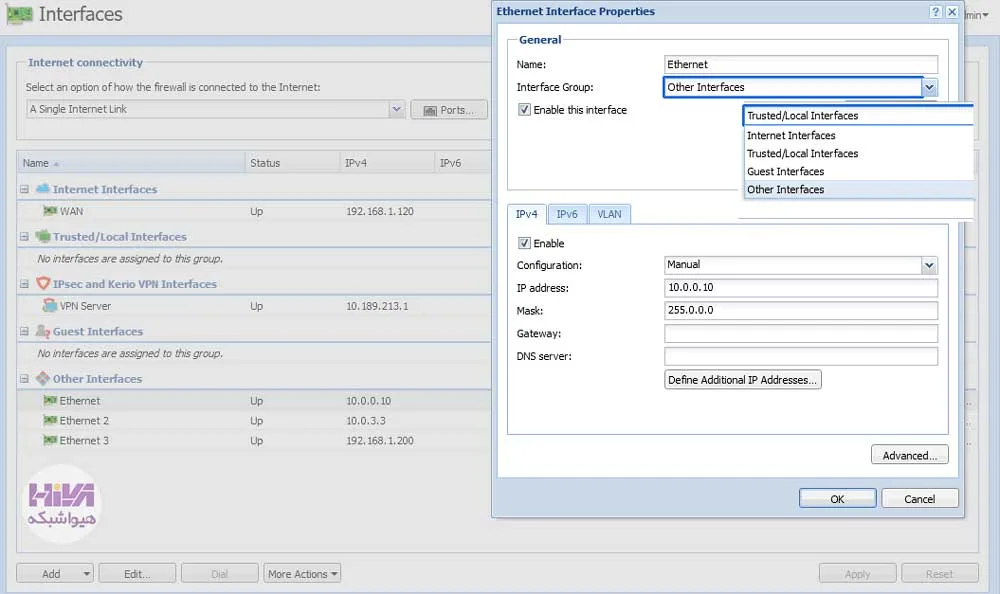Collapse the Other Interfaces group
Image resolution: width=1000 pixels, height=594 pixels.
(24, 378)
